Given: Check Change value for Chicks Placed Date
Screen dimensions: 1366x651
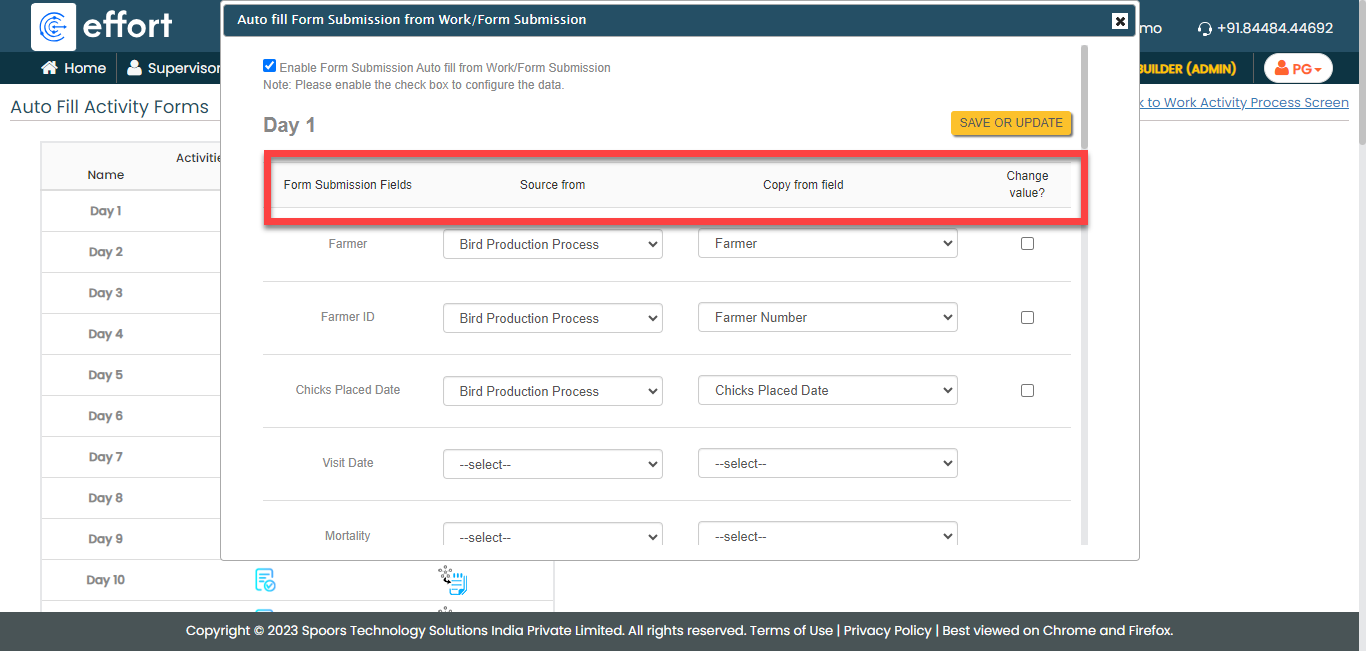Looking at the screenshot, I should coord(1027,391).
